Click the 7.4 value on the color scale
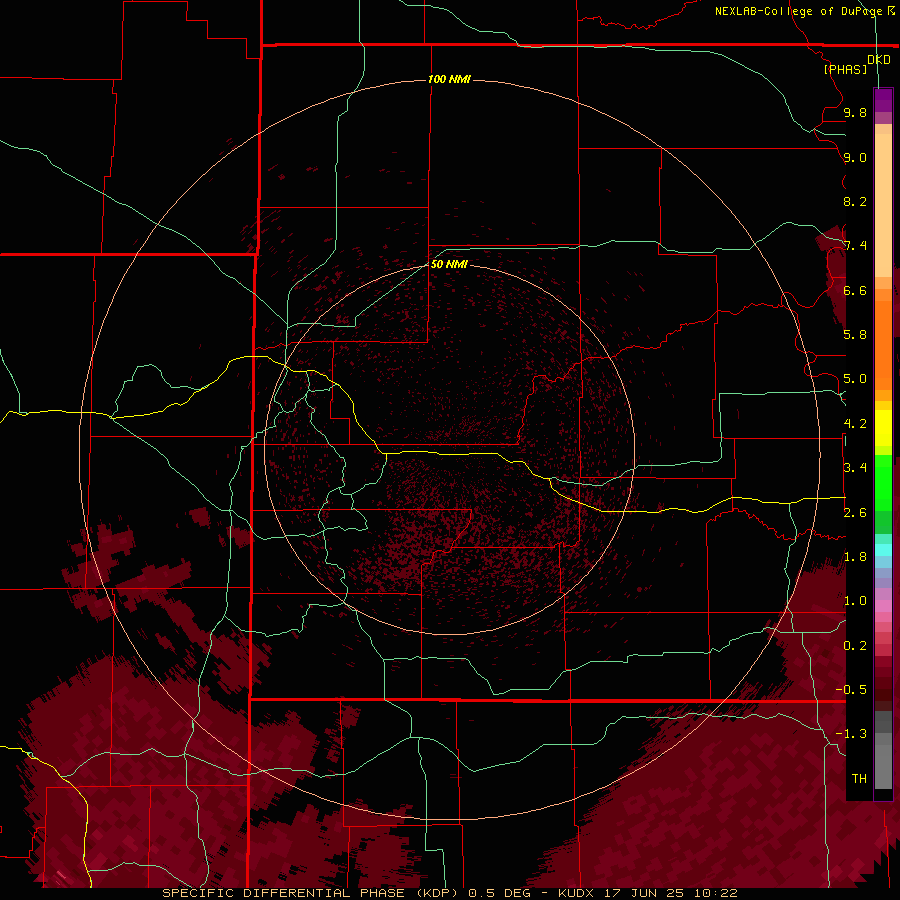The height and width of the screenshot is (900, 900). (x=855, y=246)
